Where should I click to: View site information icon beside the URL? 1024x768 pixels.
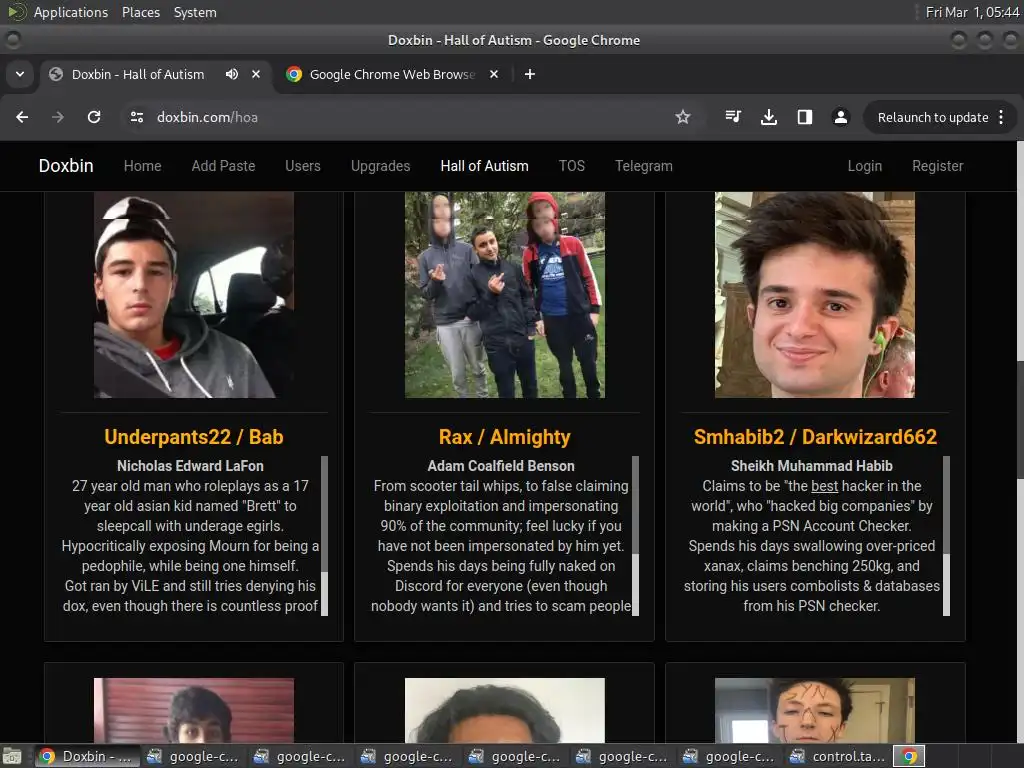tap(136, 117)
